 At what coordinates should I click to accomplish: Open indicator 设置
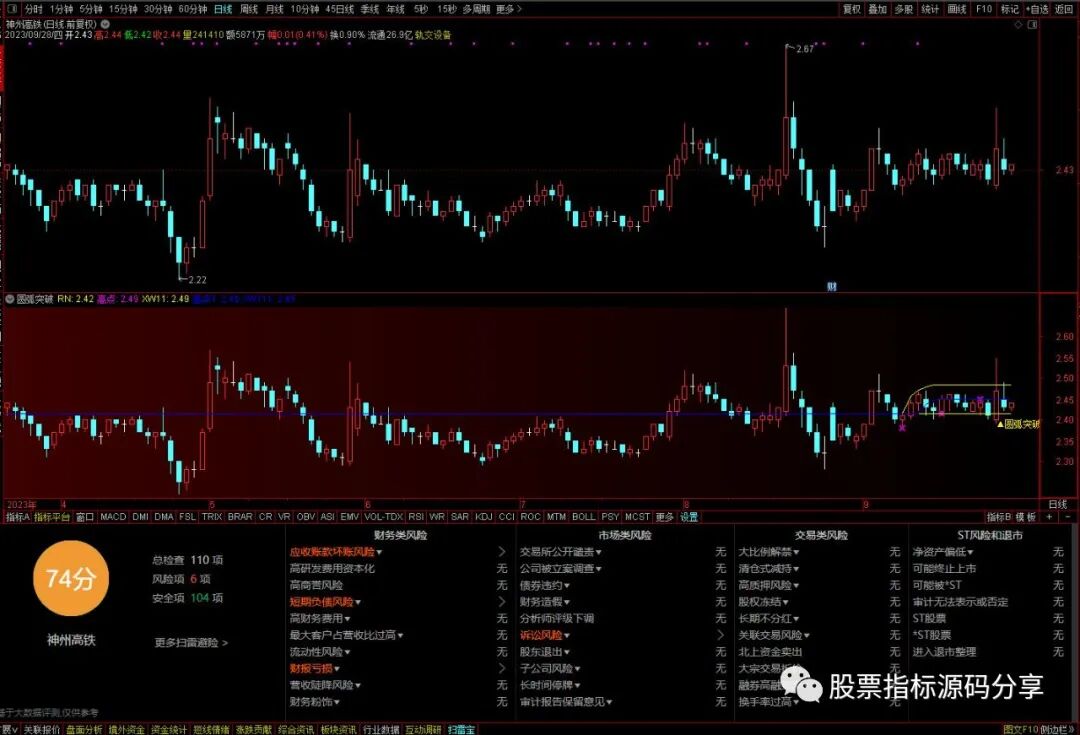tap(689, 517)
